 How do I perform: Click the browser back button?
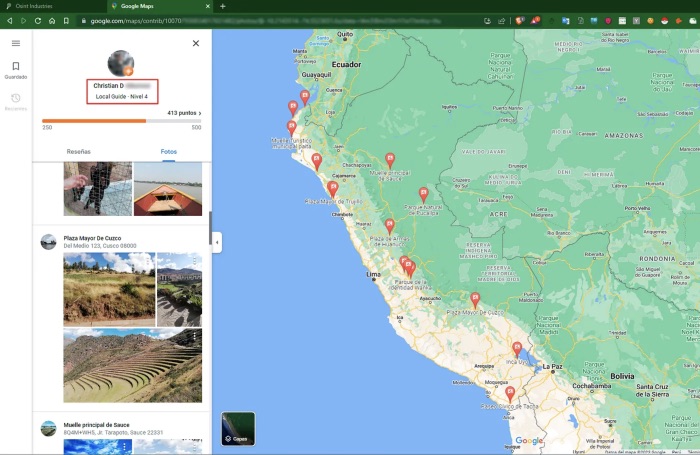(x=9, y=21)
